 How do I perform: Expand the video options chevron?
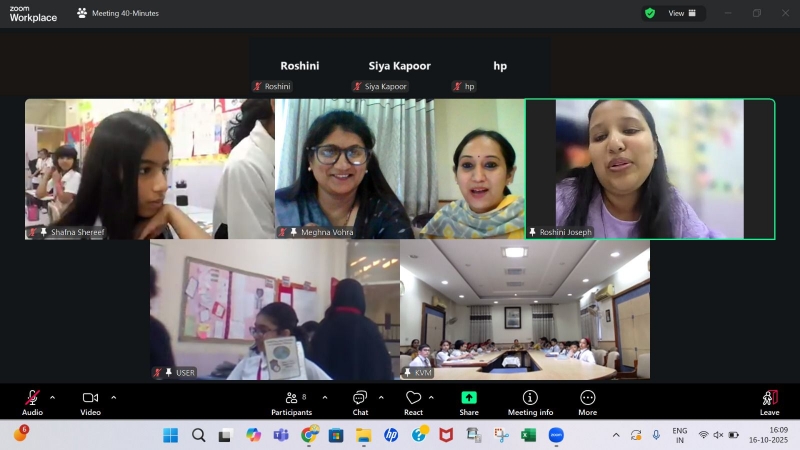coord(113,397)
